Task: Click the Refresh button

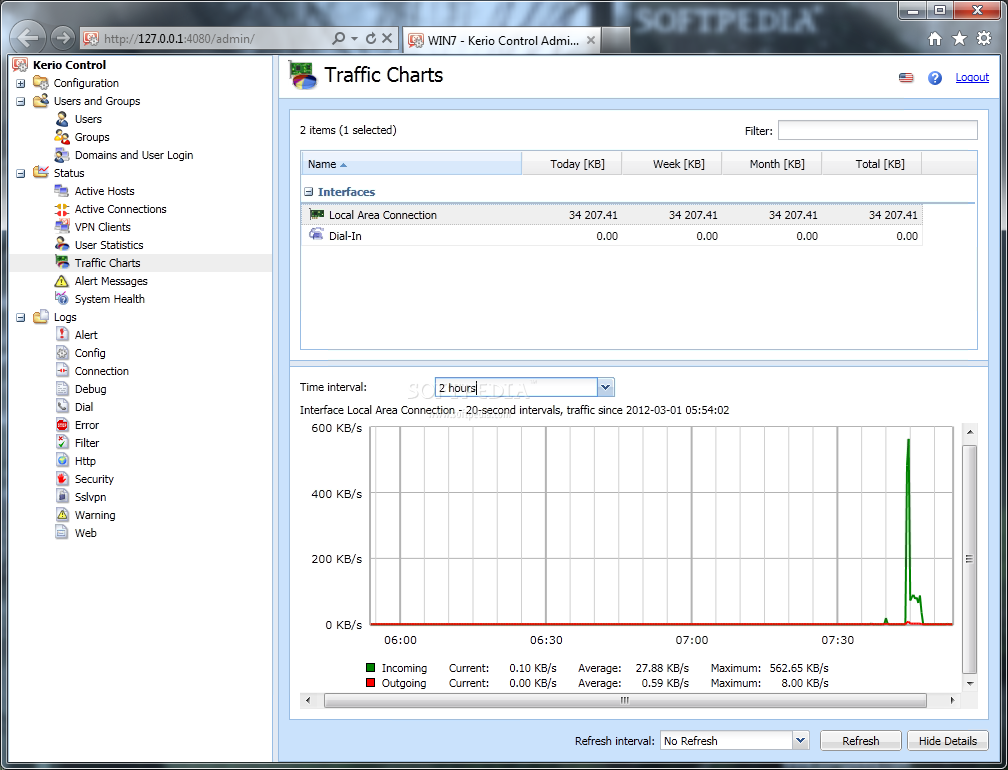Action: [x=861, y=740]
